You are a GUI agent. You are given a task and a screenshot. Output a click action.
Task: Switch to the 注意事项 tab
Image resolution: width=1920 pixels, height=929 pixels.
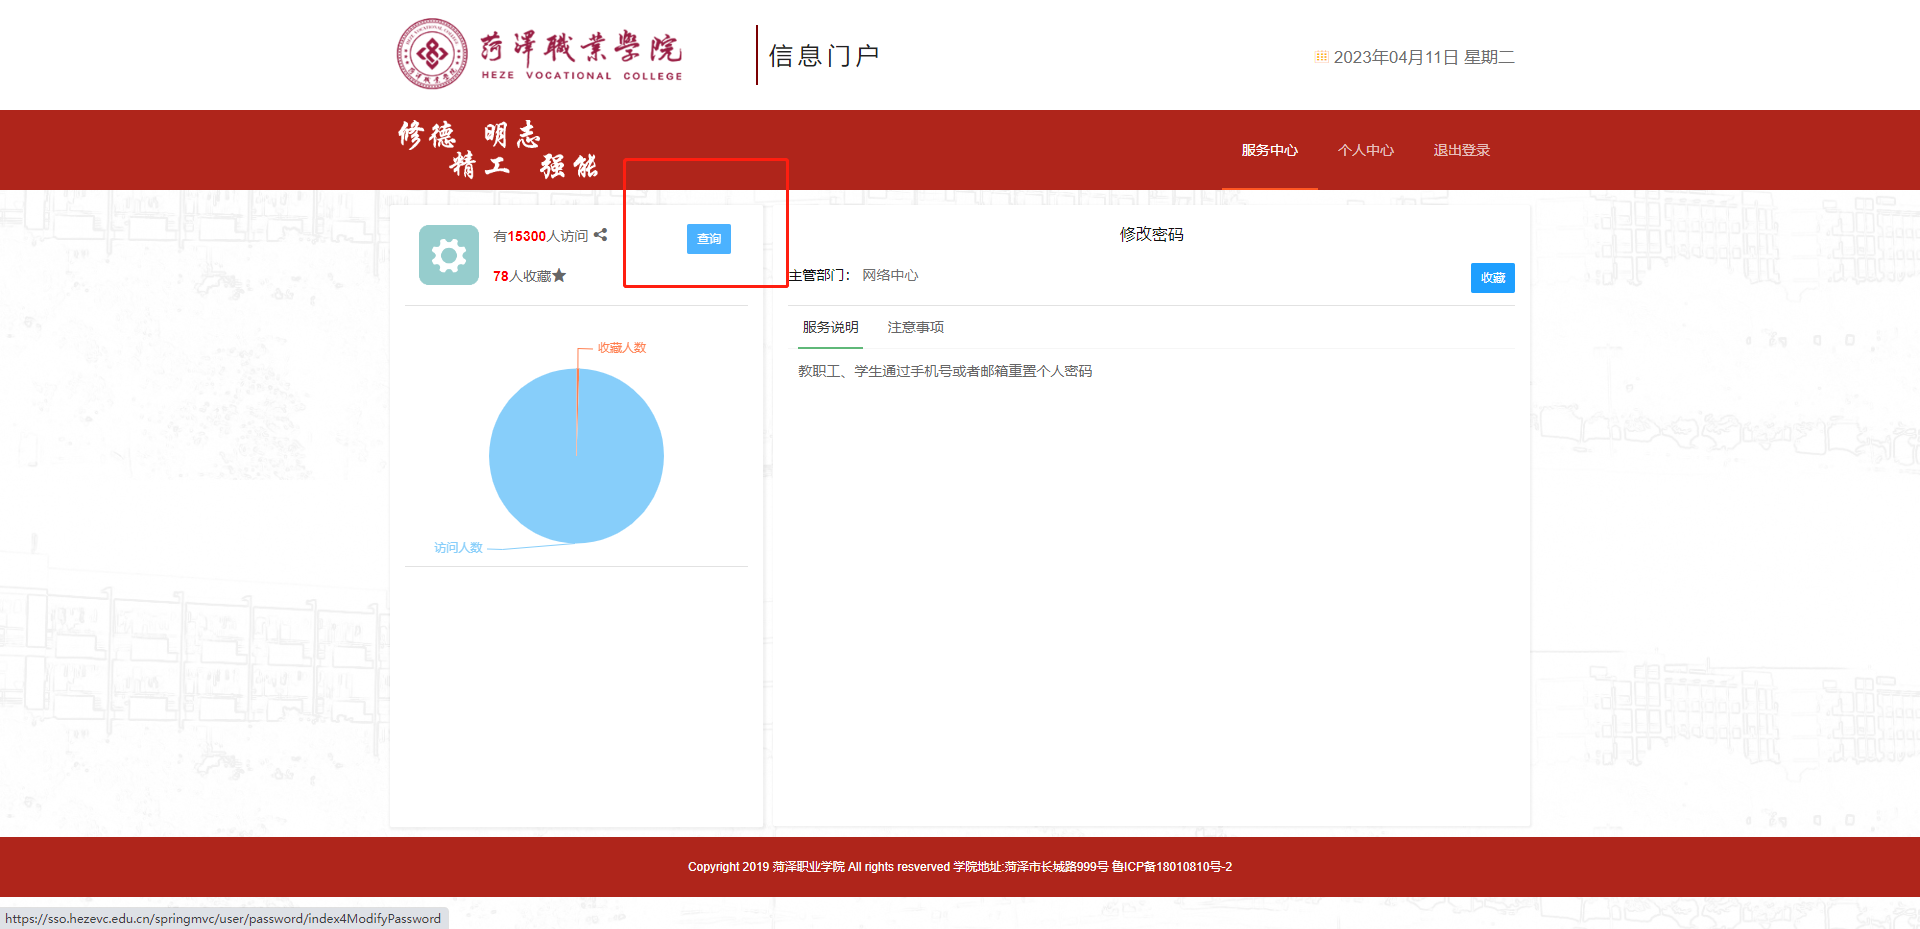click(915, 327)
